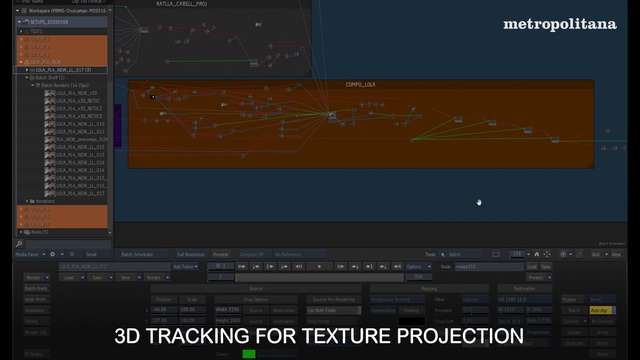640x360 pixels.
Task: Open the Media Panel dropdown
Action: [30, 254]
